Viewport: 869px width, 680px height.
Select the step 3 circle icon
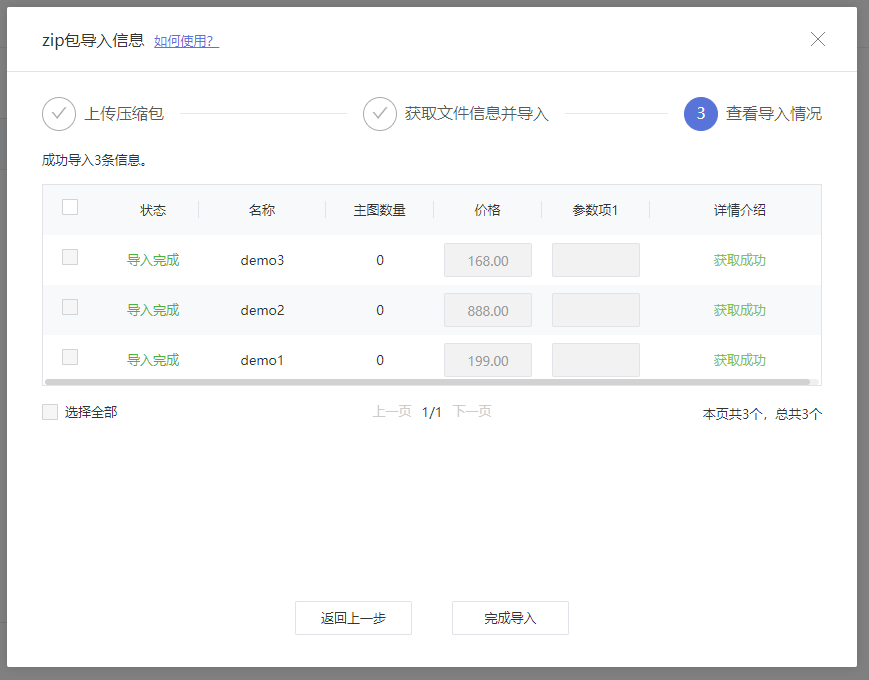[x=700, y=114]
